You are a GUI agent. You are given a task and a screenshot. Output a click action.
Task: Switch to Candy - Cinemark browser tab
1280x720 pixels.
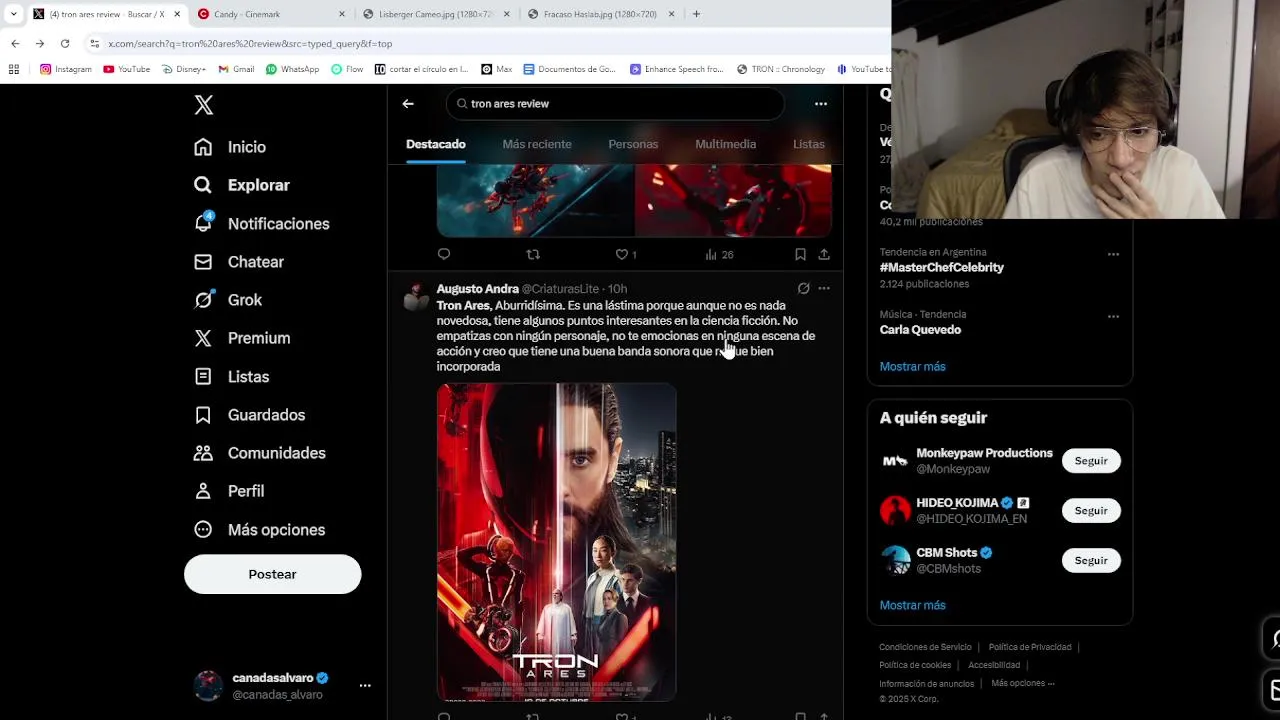(270, 14)
